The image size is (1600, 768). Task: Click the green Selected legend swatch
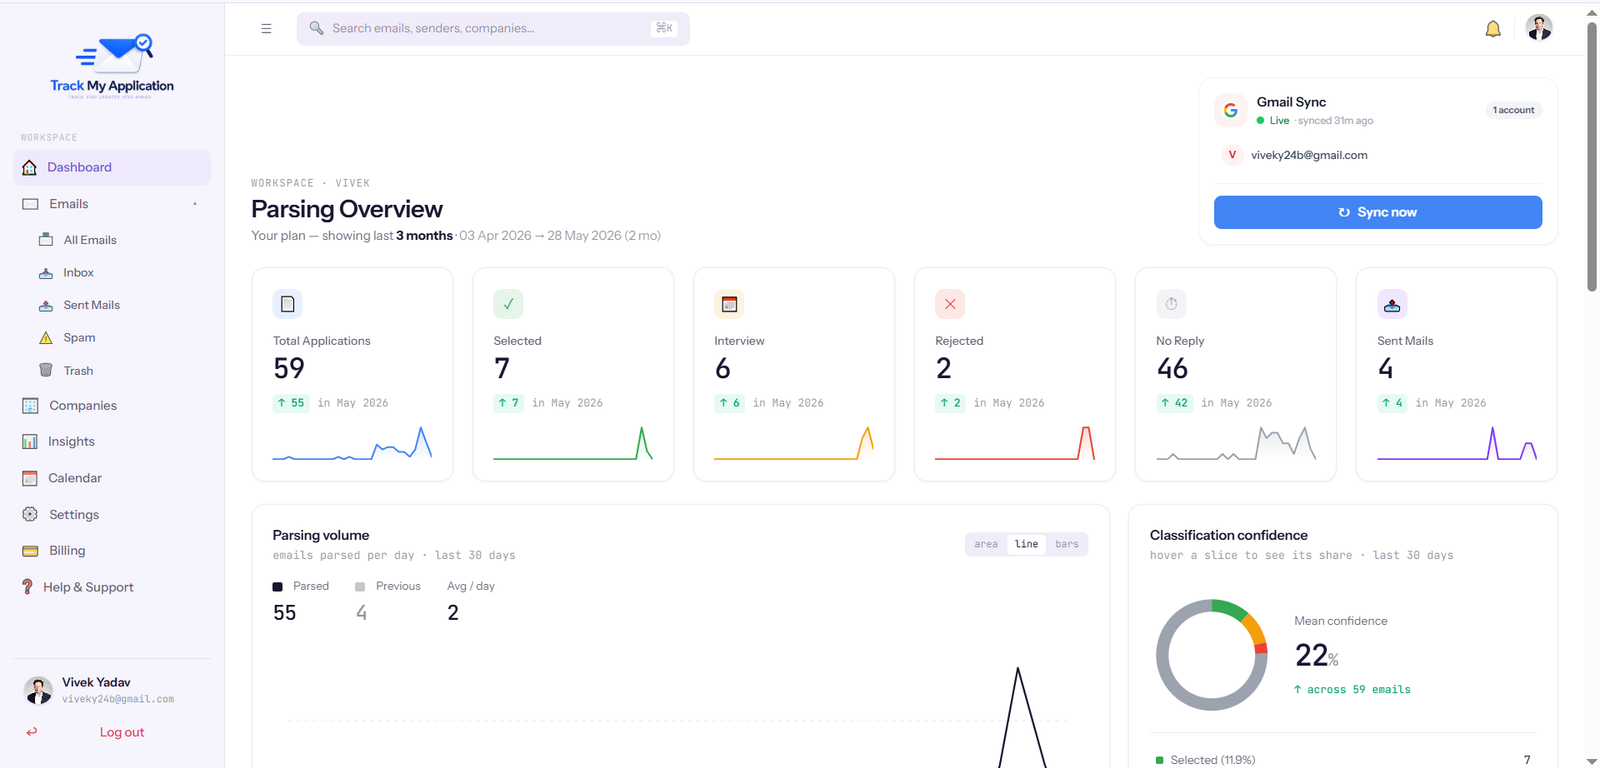tap(1160, 760)
